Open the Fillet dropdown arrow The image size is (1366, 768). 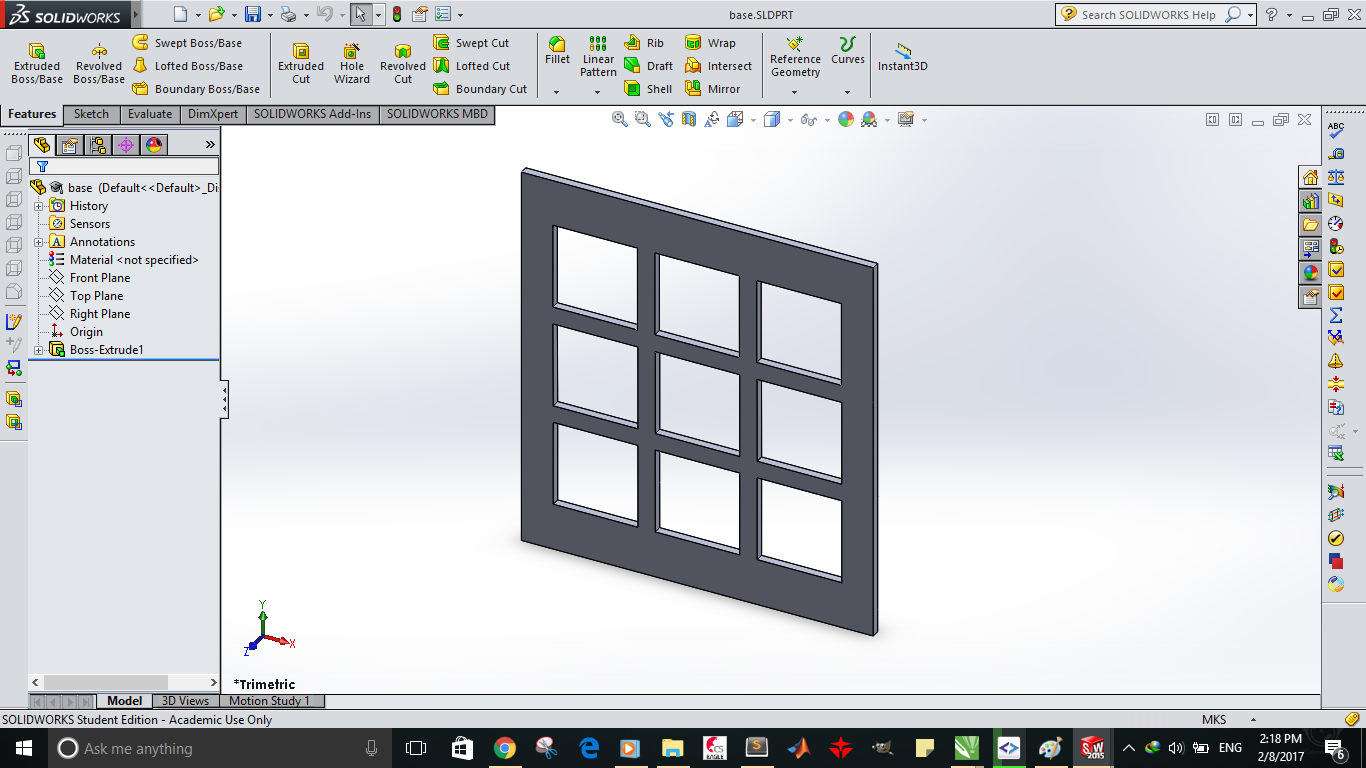[x=557, y=92]
